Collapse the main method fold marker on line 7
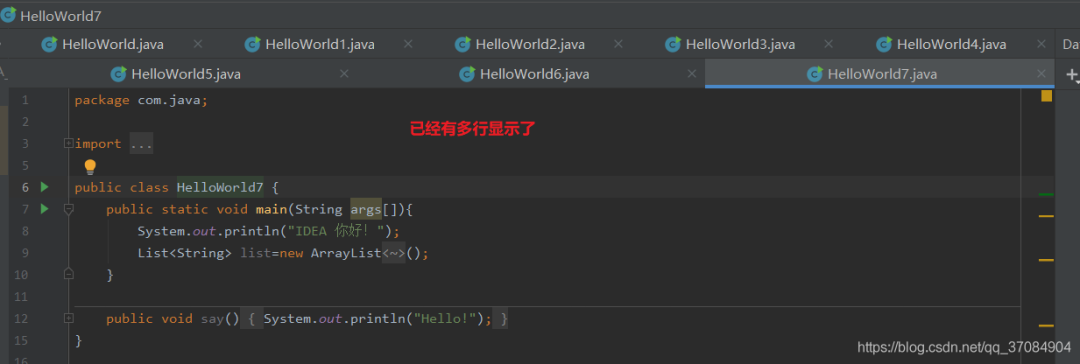This screenshot has width=1080, height=364. (68, 209)
